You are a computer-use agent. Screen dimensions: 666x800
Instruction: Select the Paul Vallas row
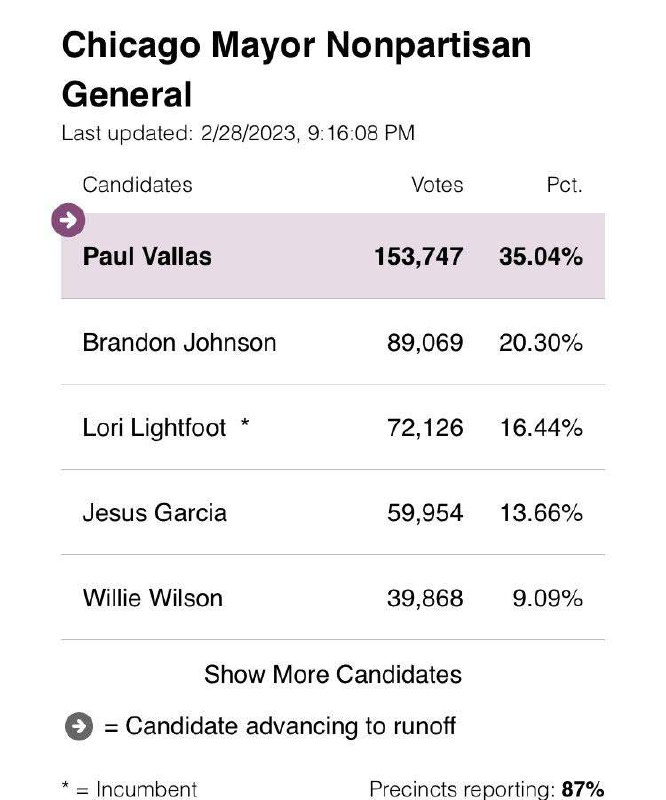tap(333, 256)
